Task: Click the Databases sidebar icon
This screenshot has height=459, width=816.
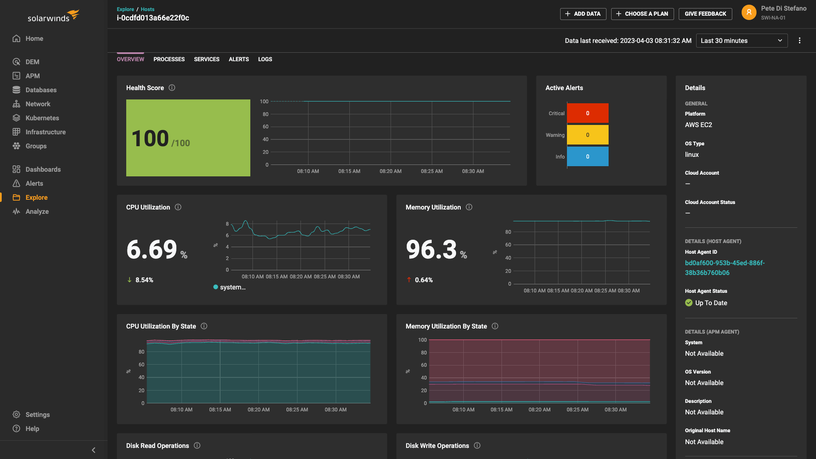Action: coord(17,90)
